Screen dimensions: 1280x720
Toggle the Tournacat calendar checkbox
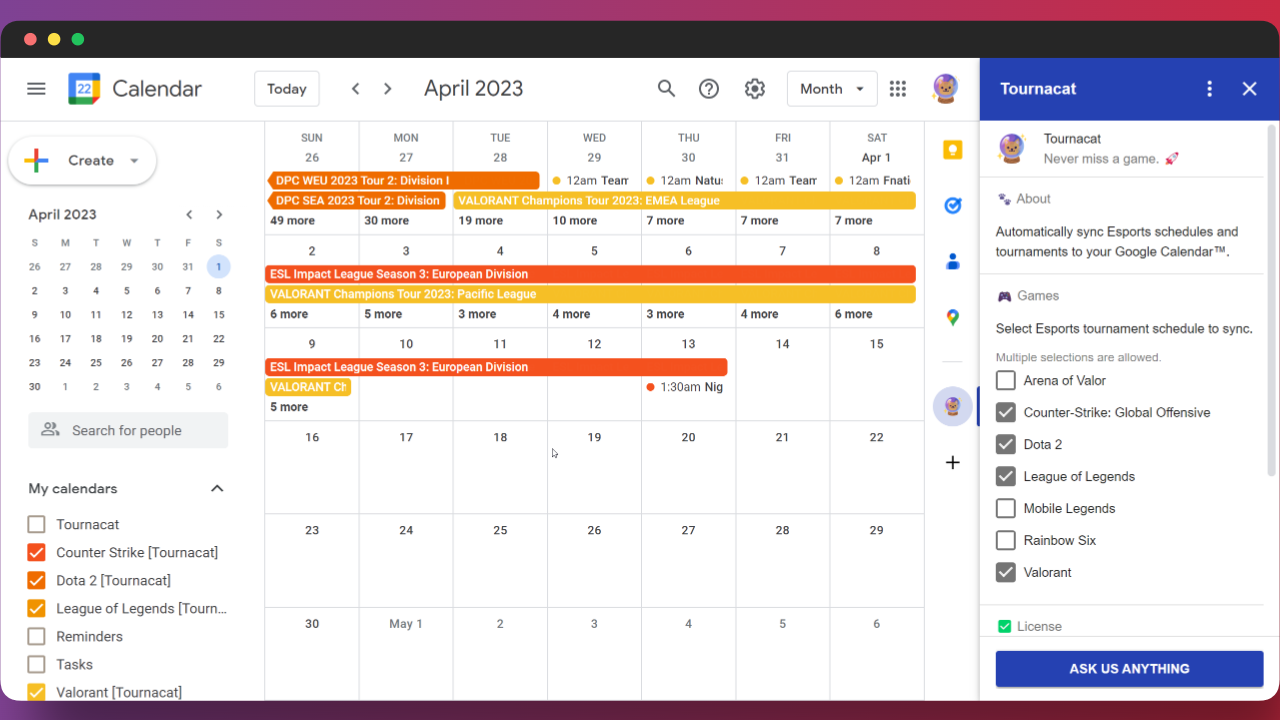coord(37,525)
